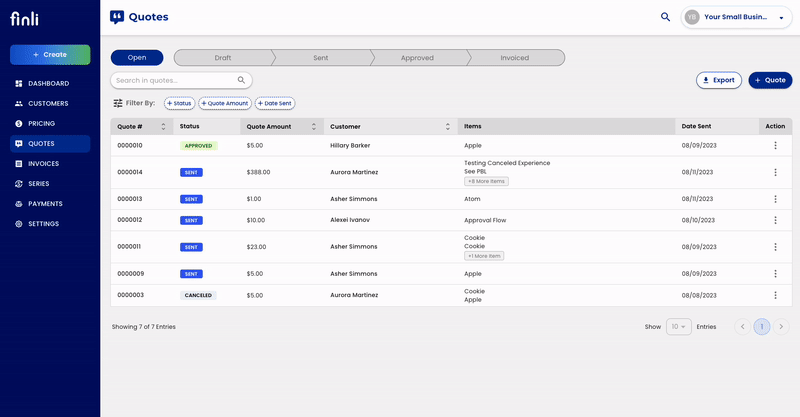Sort by Customer column arrows
The height and width of the screenshot is (417, 800).
pos(447,127)
